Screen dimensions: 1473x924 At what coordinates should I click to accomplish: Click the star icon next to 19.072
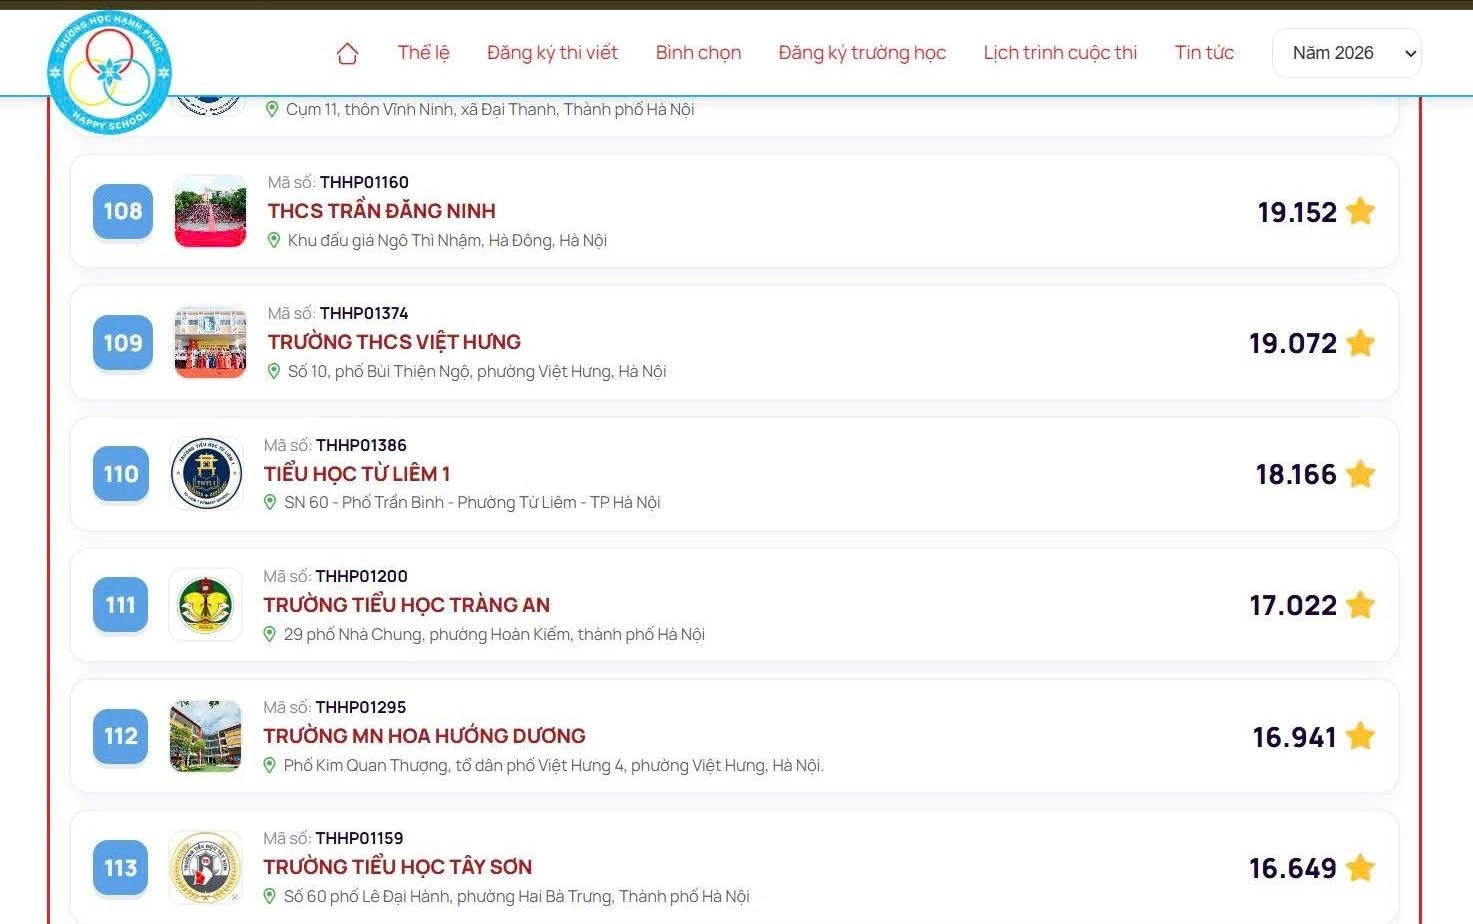(1360, 343)
